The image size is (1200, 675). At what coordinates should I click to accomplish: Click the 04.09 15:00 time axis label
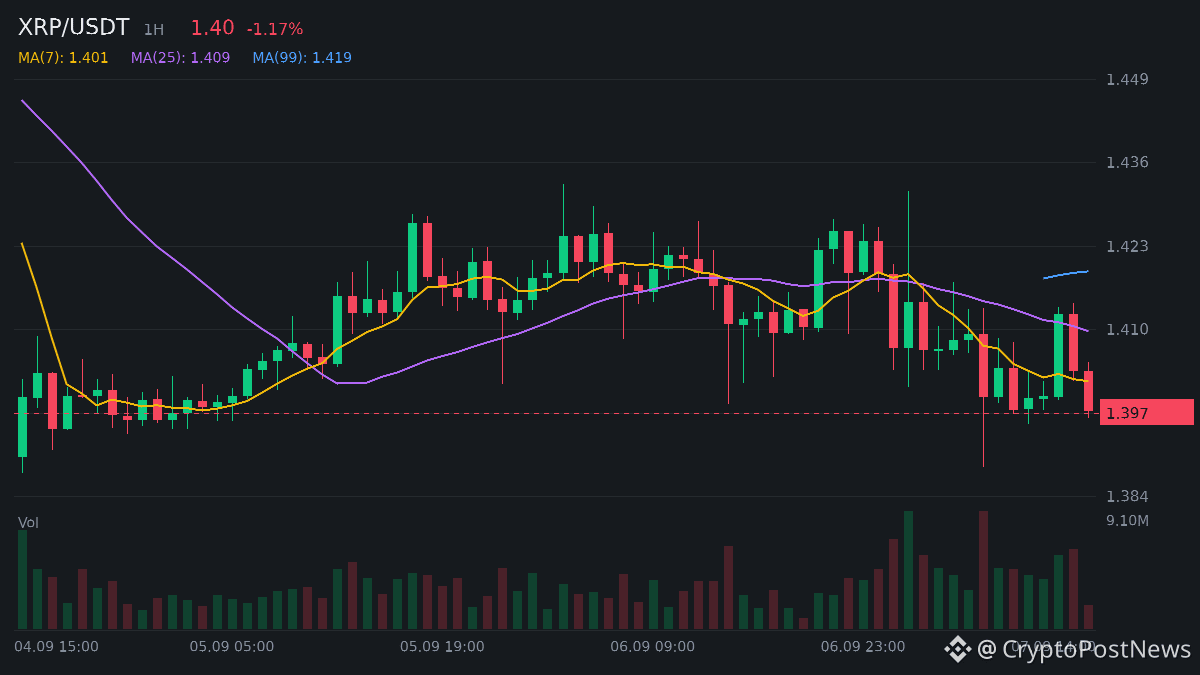(x=56, y=647)
